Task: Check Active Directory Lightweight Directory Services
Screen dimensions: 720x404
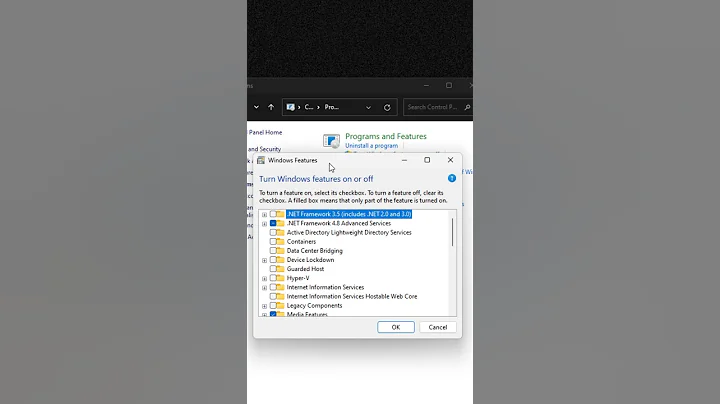Action: pyautogui.click(x=273, y=232)
